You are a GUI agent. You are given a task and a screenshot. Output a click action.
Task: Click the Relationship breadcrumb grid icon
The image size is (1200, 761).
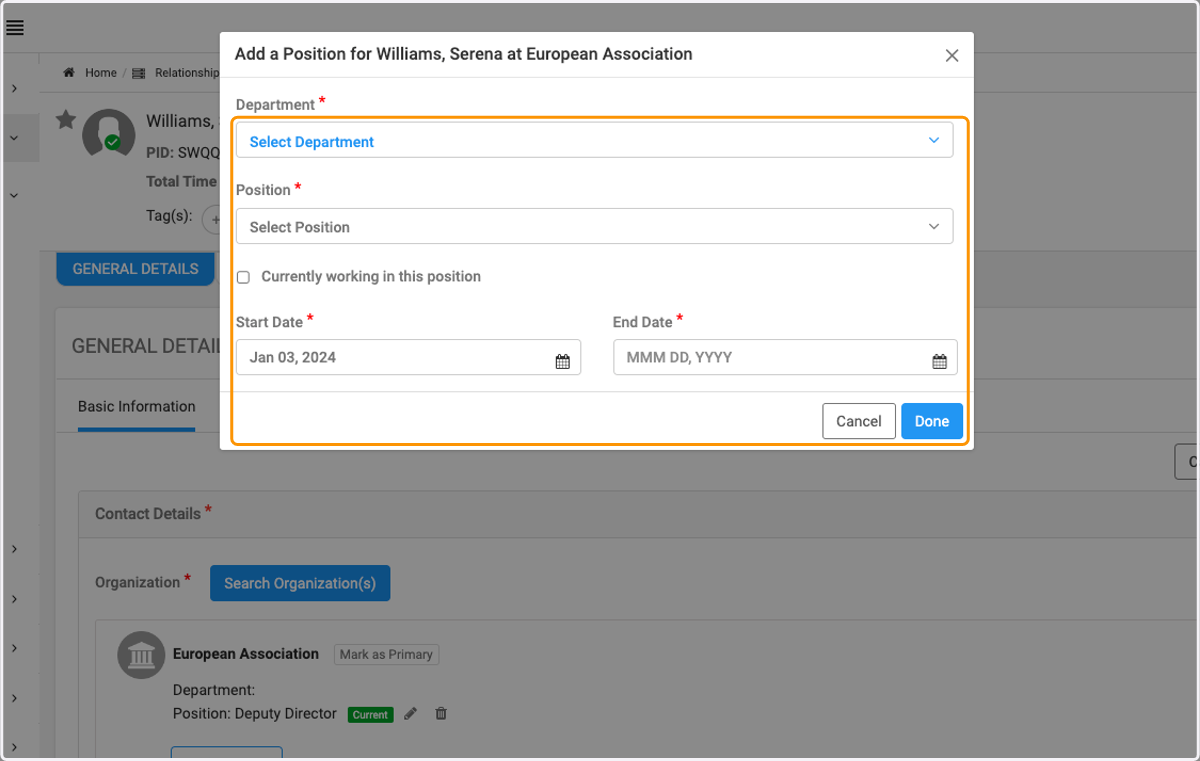(139, 73)
